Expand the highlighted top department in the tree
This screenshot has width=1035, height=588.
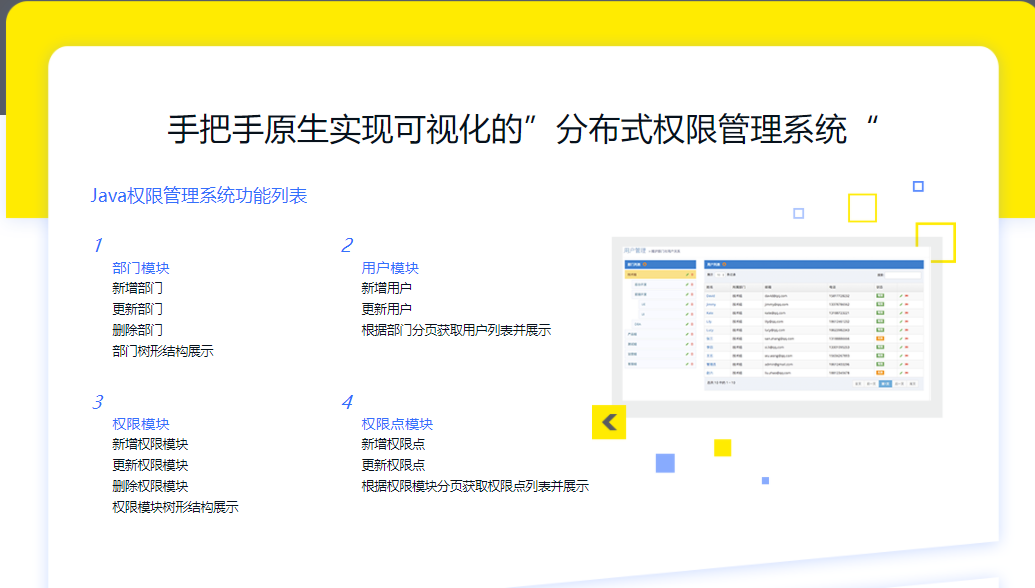coord(632,274)
